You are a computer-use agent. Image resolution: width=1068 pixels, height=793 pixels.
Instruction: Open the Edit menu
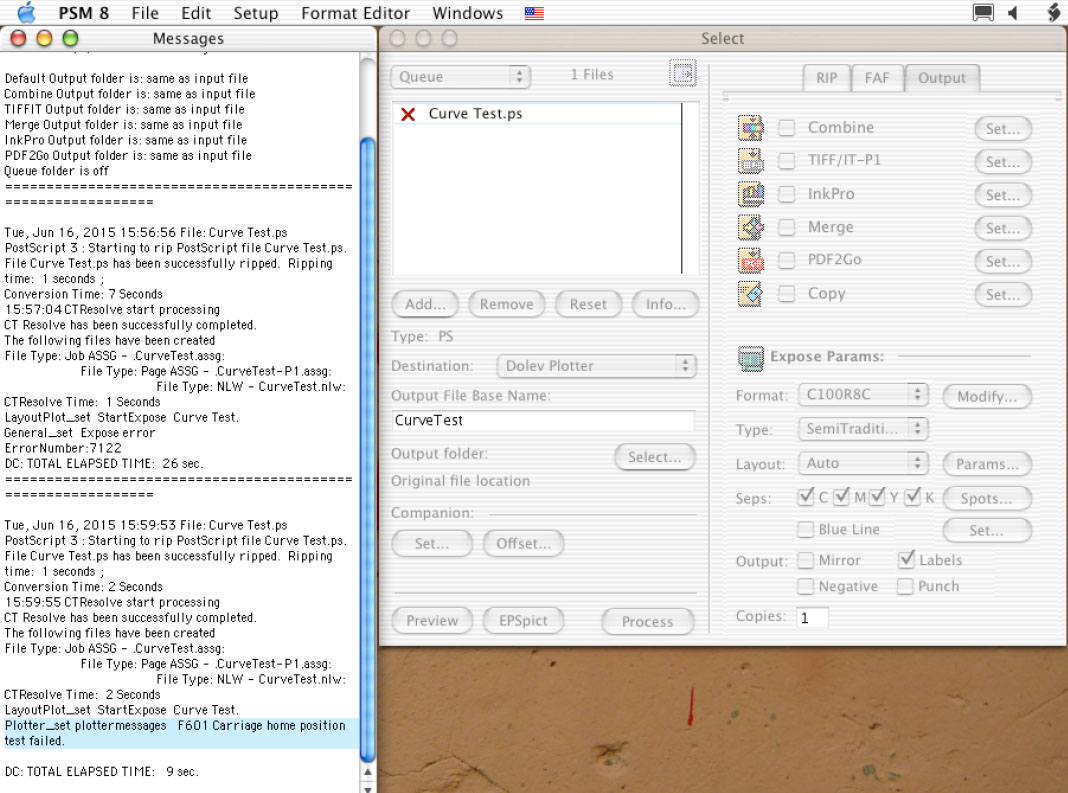196,13
